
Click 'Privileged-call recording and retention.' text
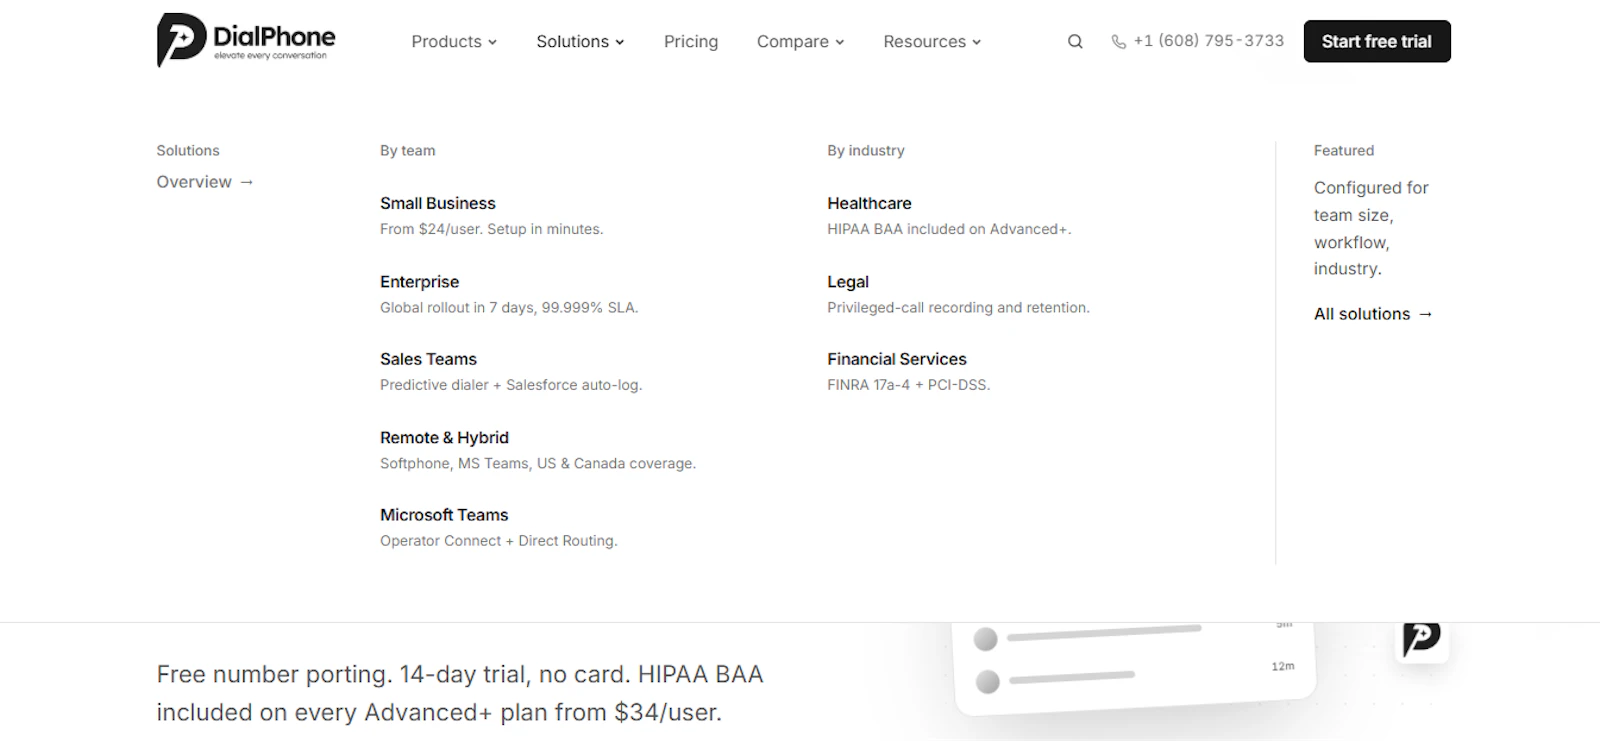(x=958, y=307)
